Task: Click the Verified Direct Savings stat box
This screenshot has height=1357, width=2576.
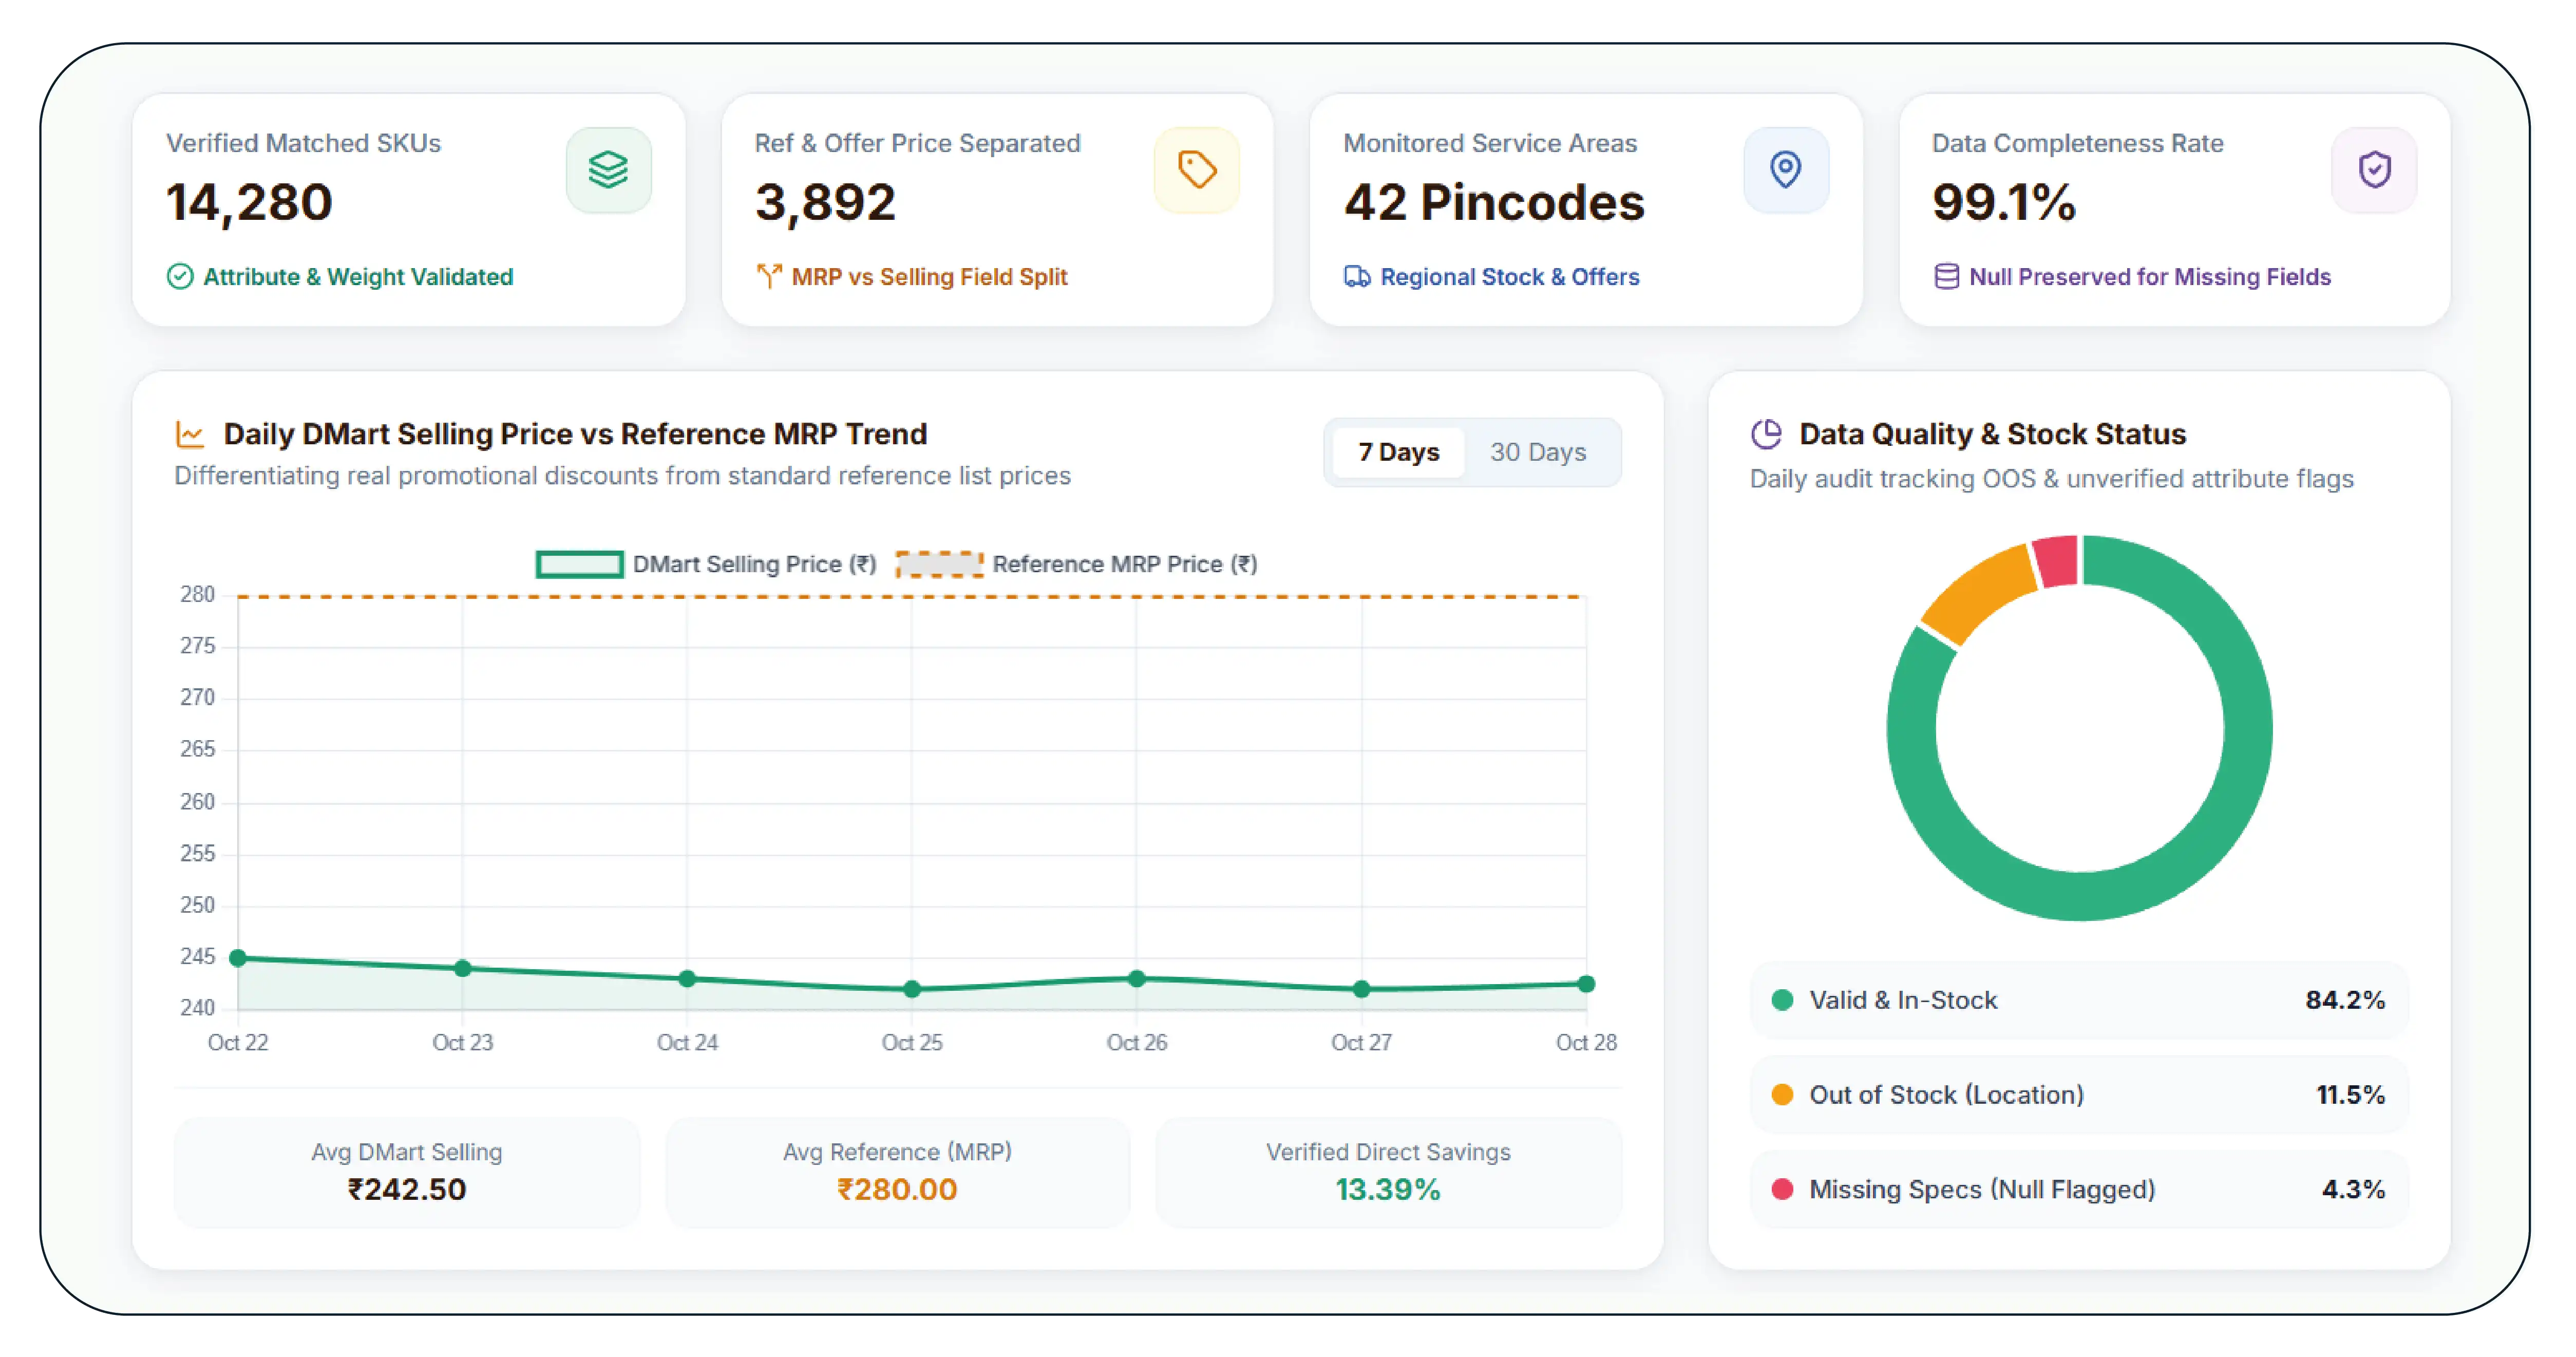Action: click(x=1388, y=1172)
